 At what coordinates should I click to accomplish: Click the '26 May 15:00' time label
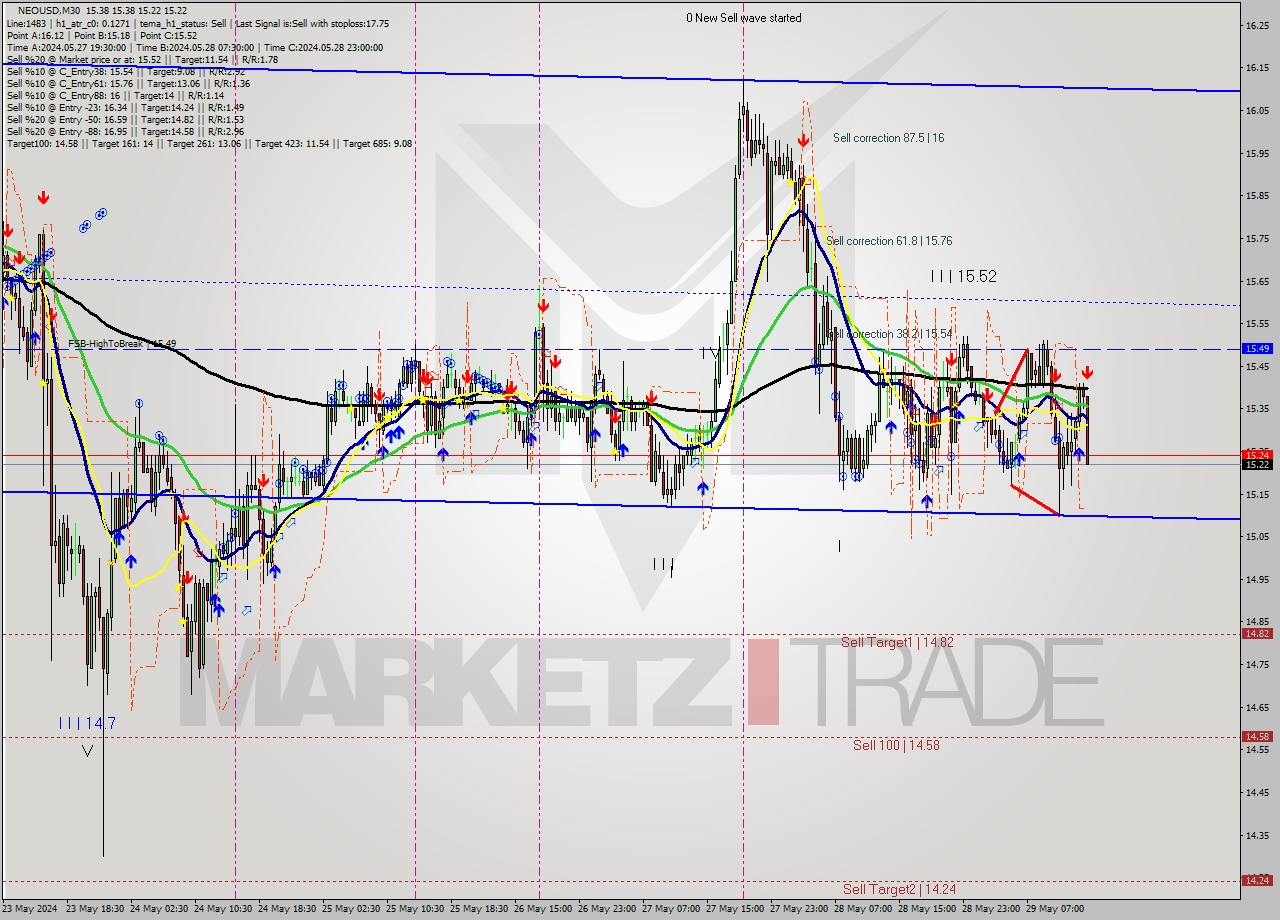coord(542,909)
